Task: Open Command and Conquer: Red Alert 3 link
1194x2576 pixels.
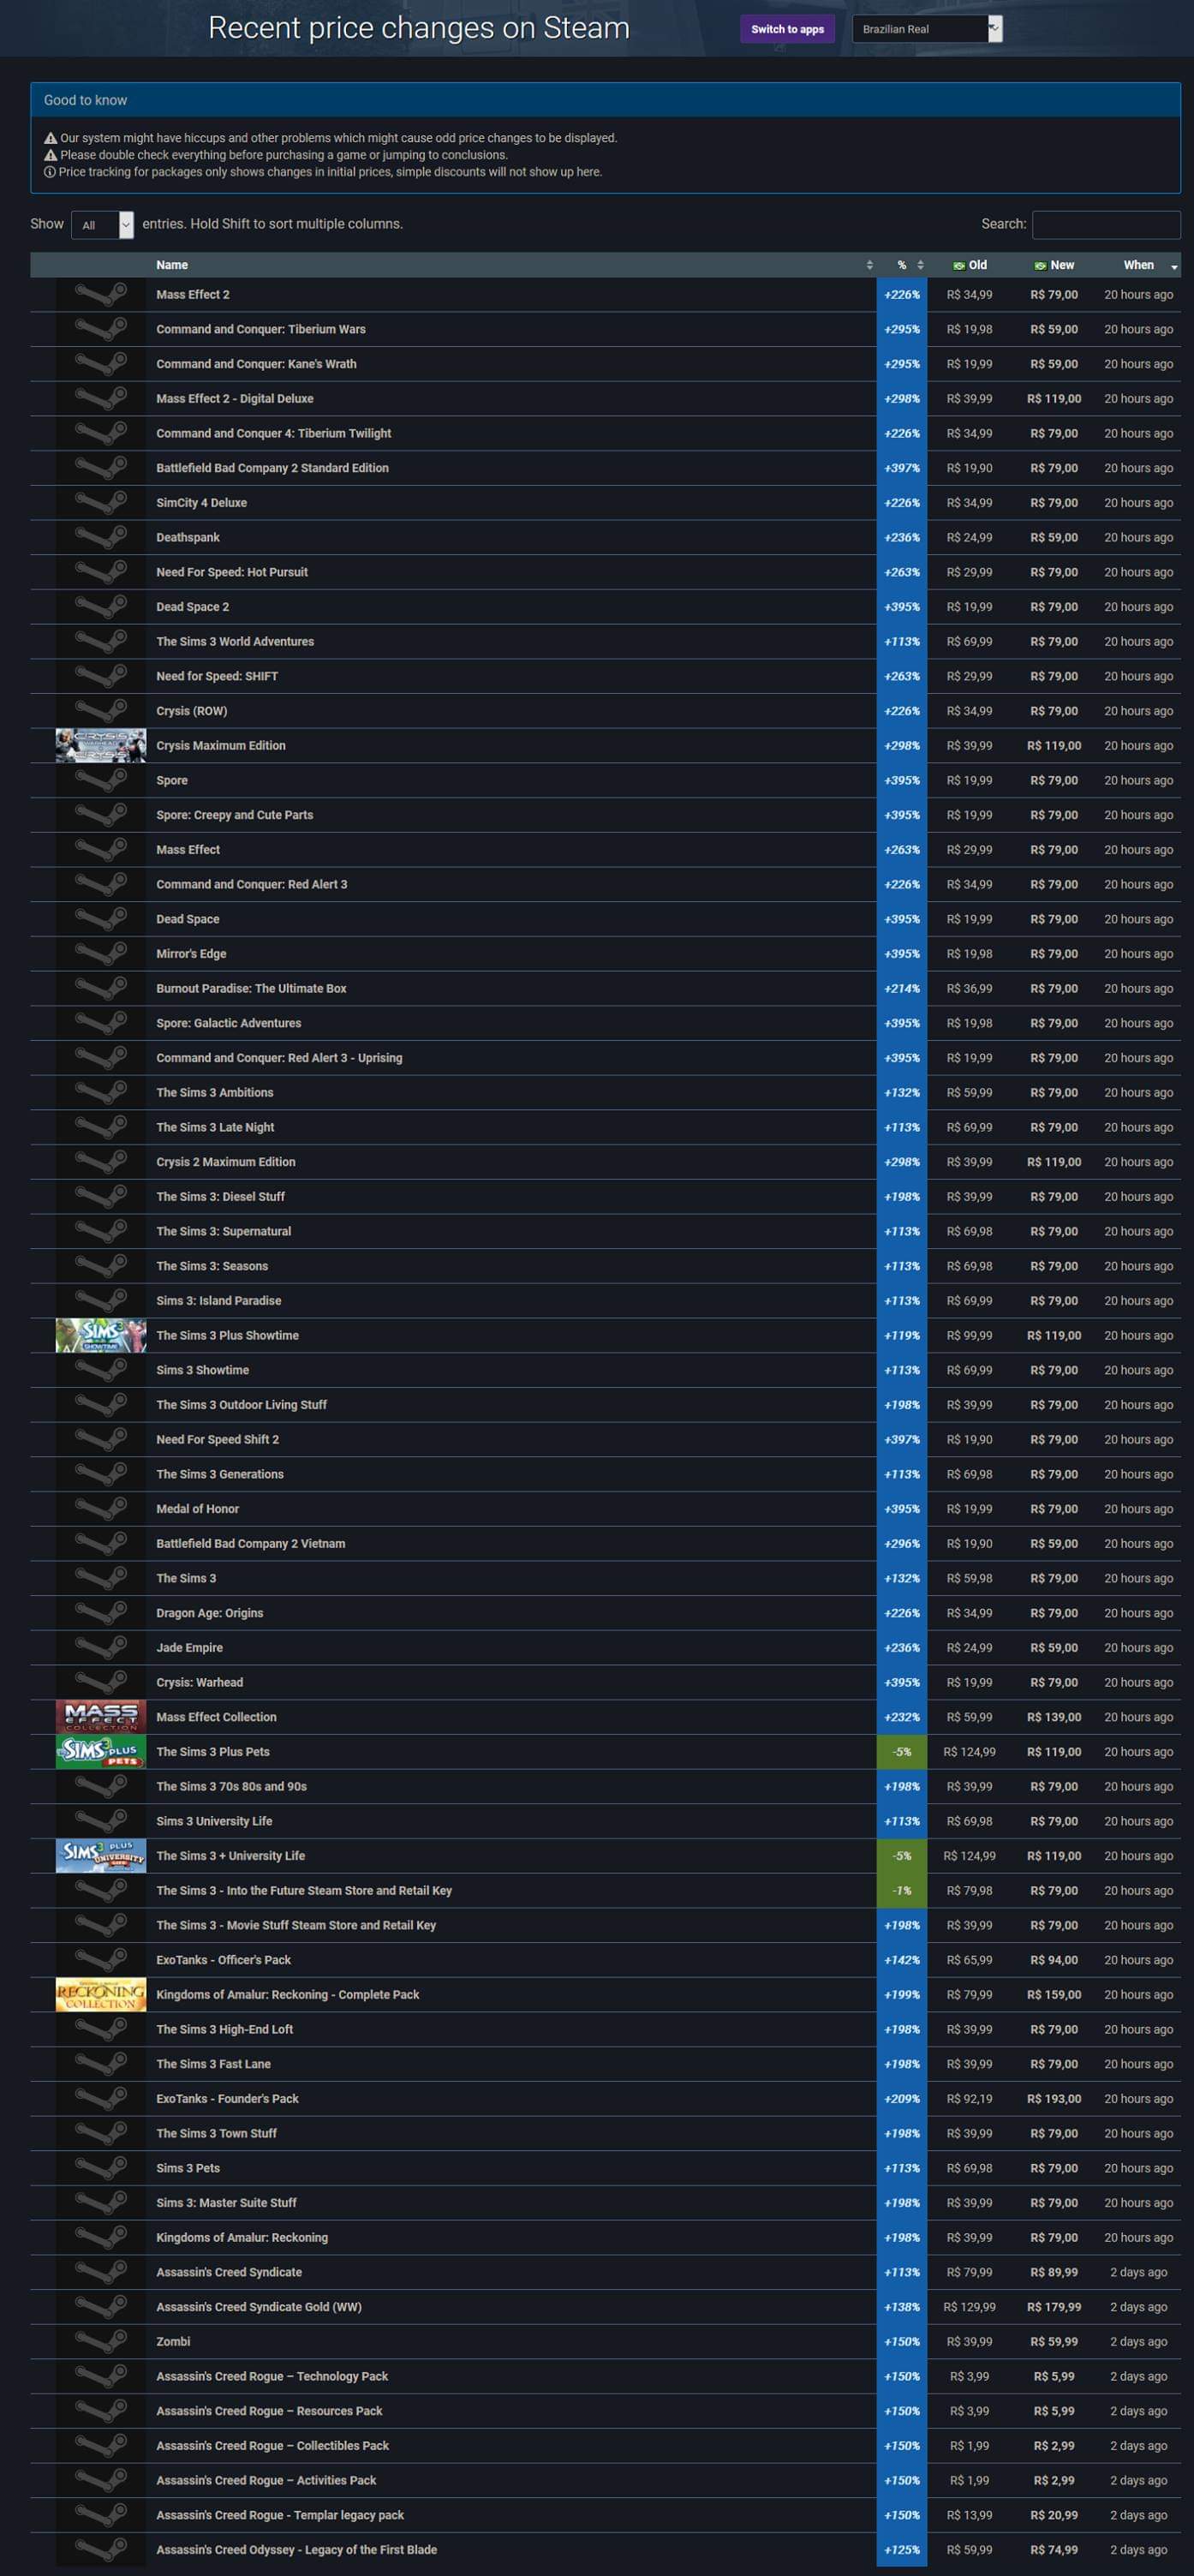Action: [x=252, y=885]
